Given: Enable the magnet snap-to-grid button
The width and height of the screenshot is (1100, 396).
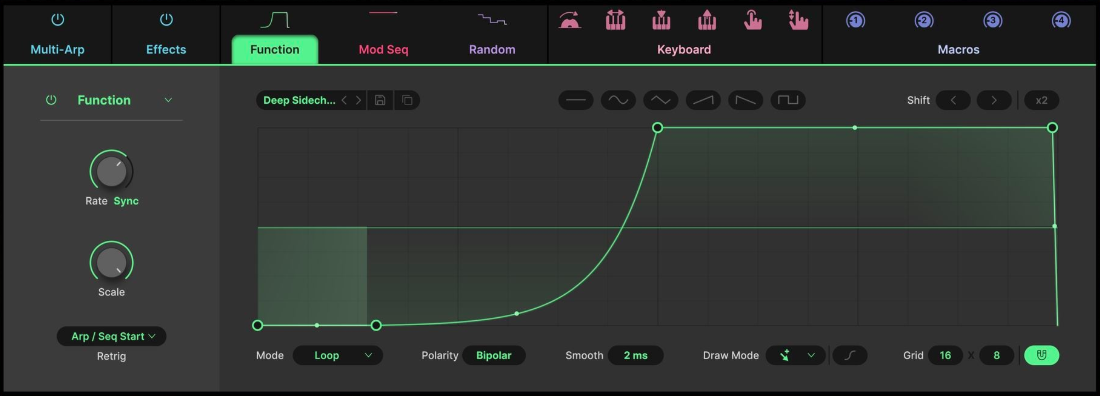Looking at the screenshot, I should (1041, 355).
